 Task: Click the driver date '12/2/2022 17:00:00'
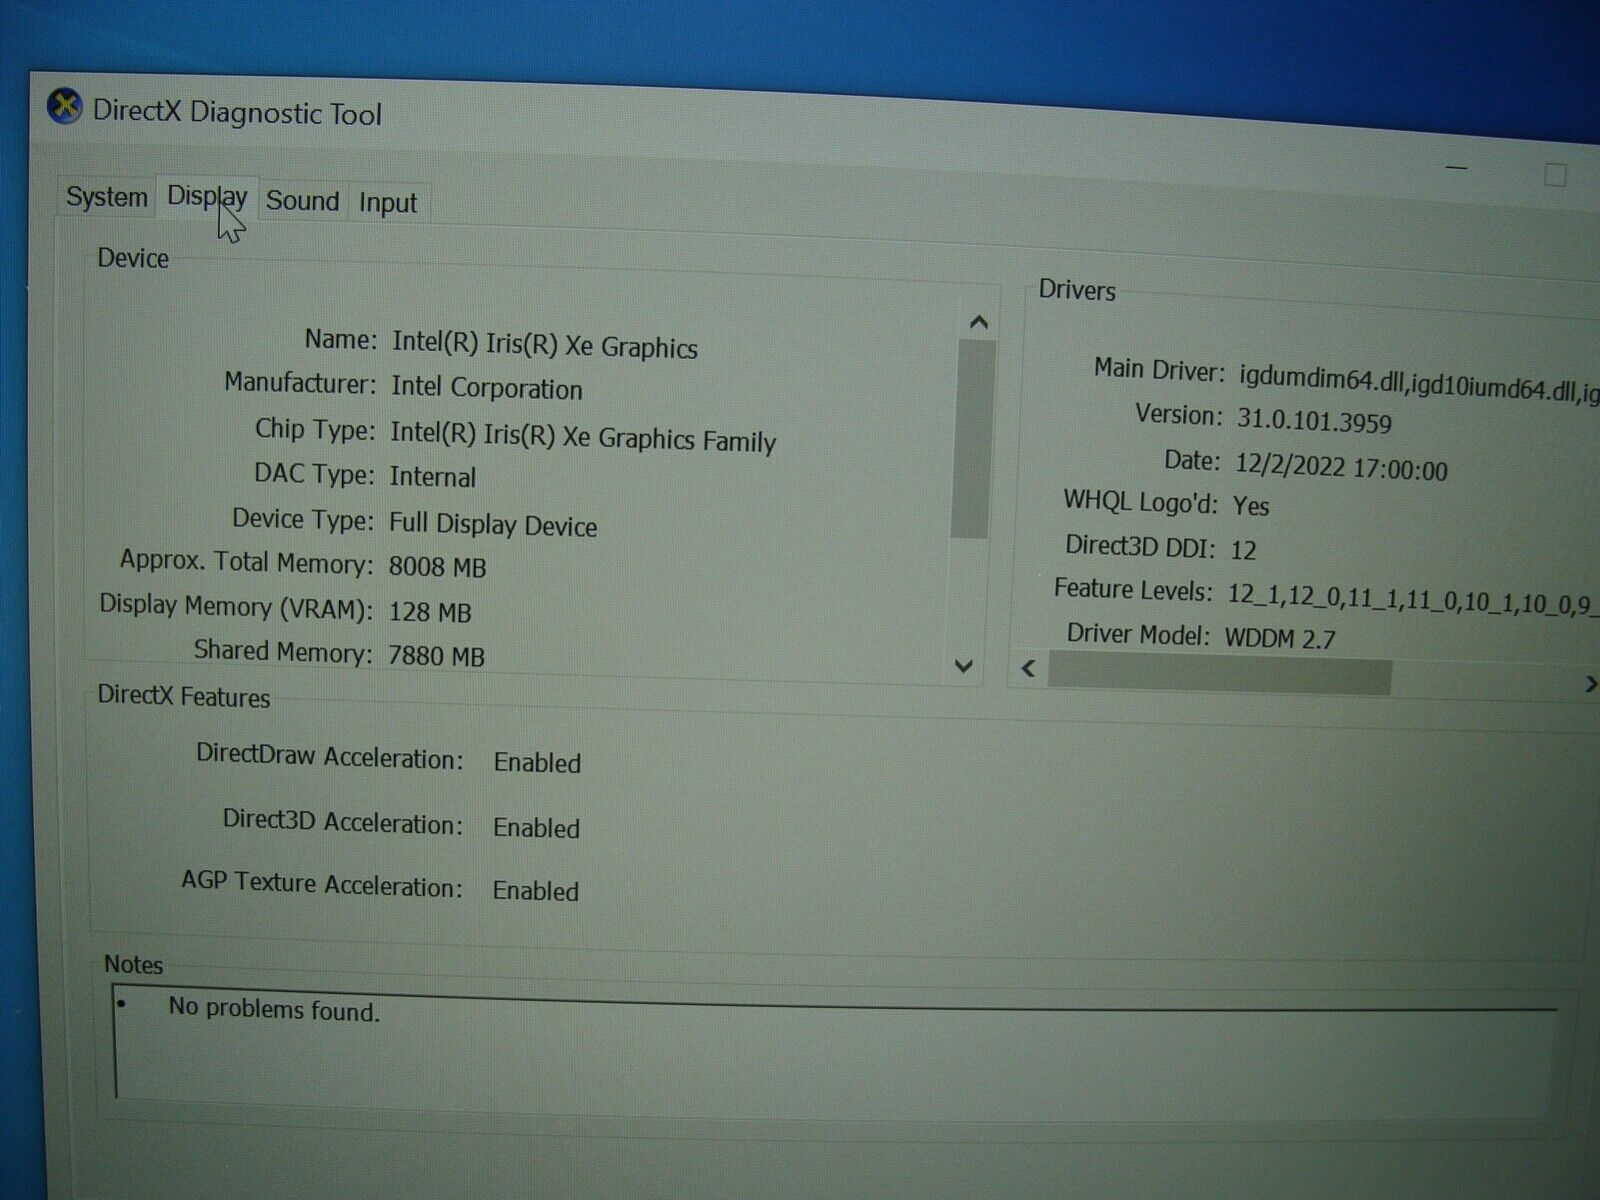click(1341, 467)
